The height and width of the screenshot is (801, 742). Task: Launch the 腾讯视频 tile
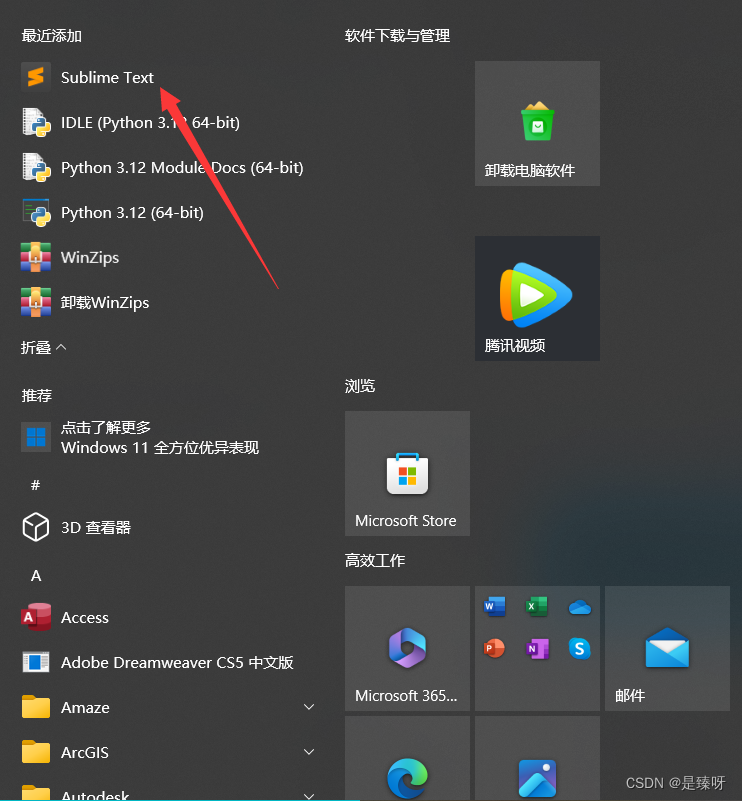coord(537,298)
